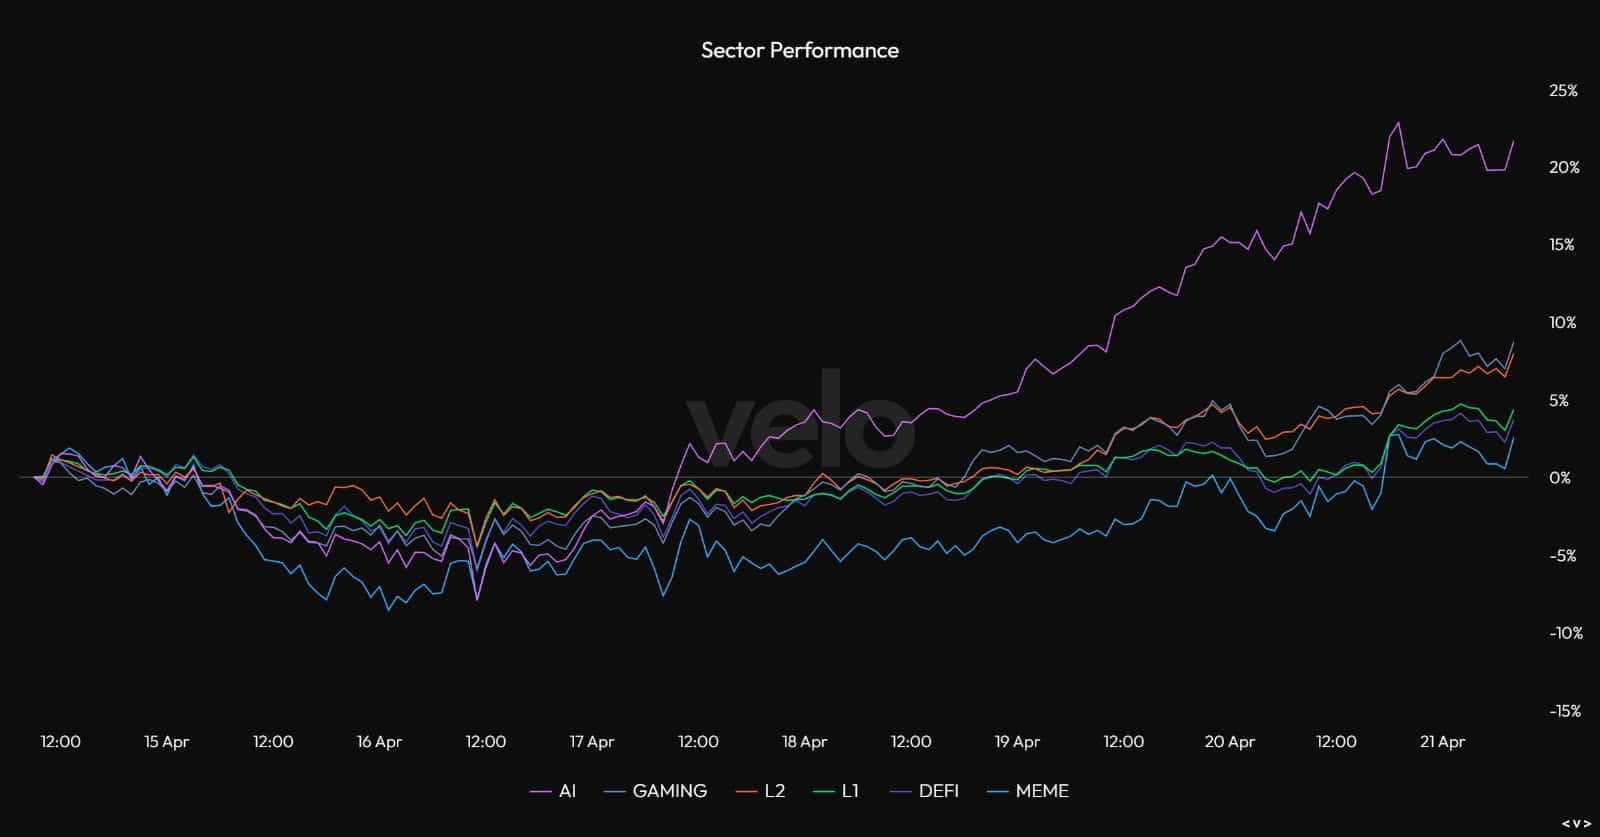The width and height of the screenshot is (1600, 837).
Task: Click the 20 Apr axis label
Action: (x=1229, y=742)
